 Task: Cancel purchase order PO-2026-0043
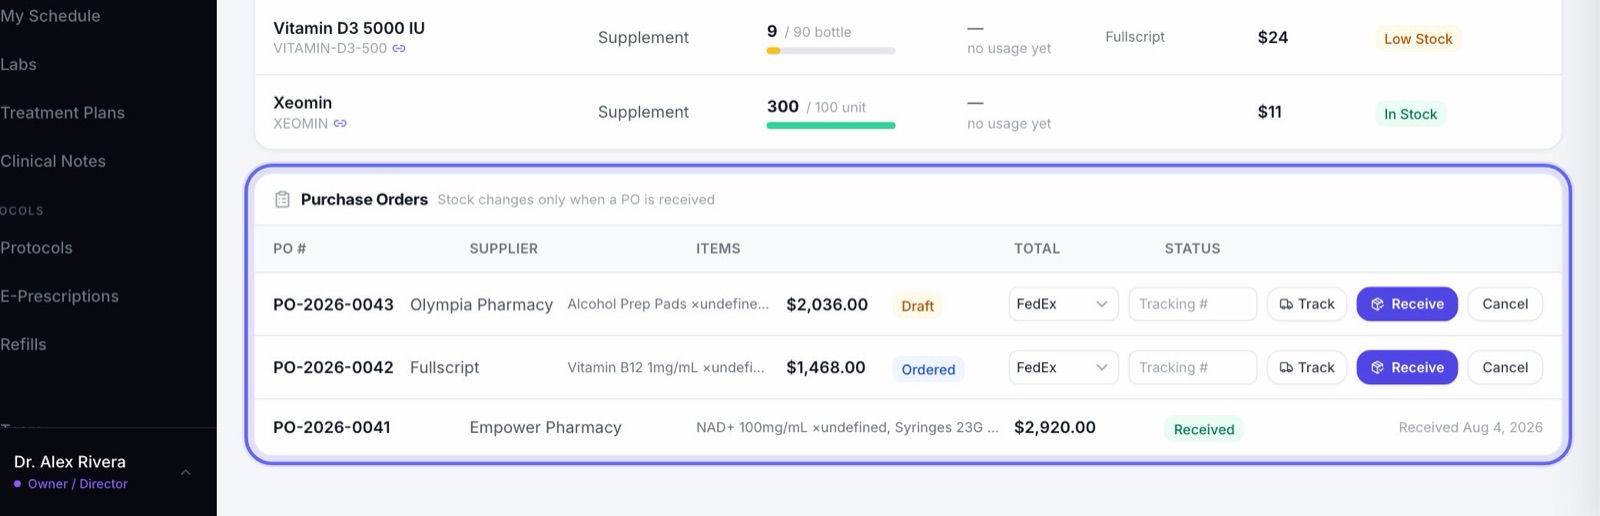(x=1505, y=304)
